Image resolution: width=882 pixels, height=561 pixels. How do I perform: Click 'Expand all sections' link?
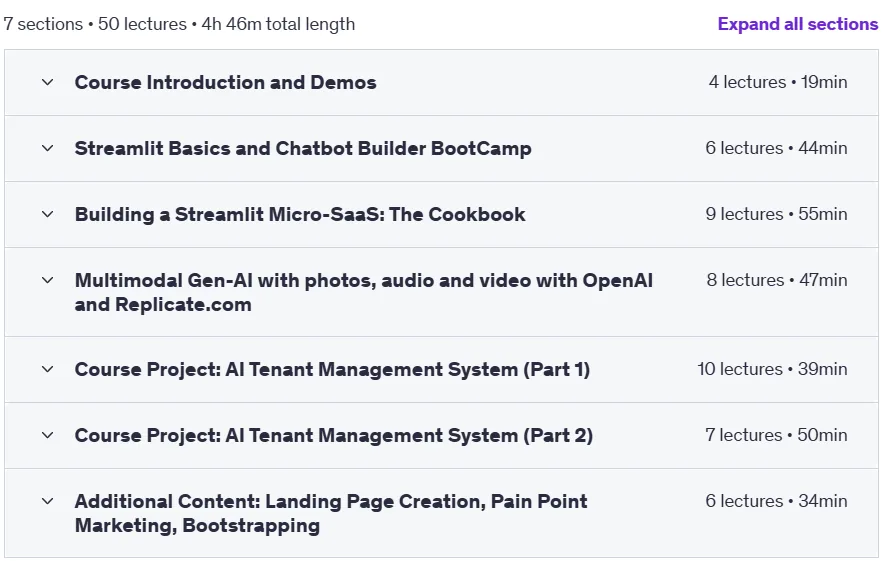coord(798,24)
